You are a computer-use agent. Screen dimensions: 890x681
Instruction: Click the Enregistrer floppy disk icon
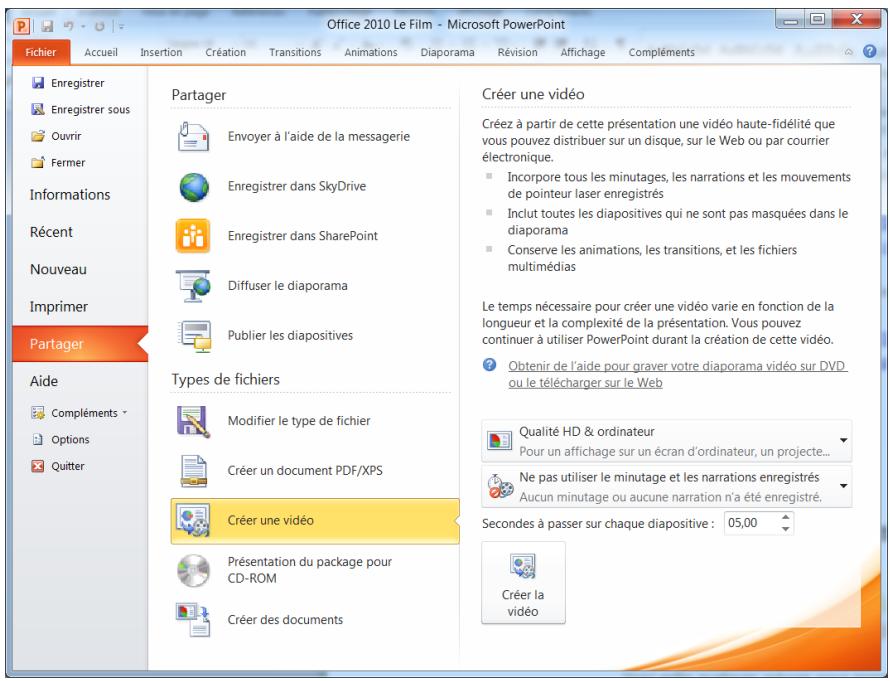(38, 83)
